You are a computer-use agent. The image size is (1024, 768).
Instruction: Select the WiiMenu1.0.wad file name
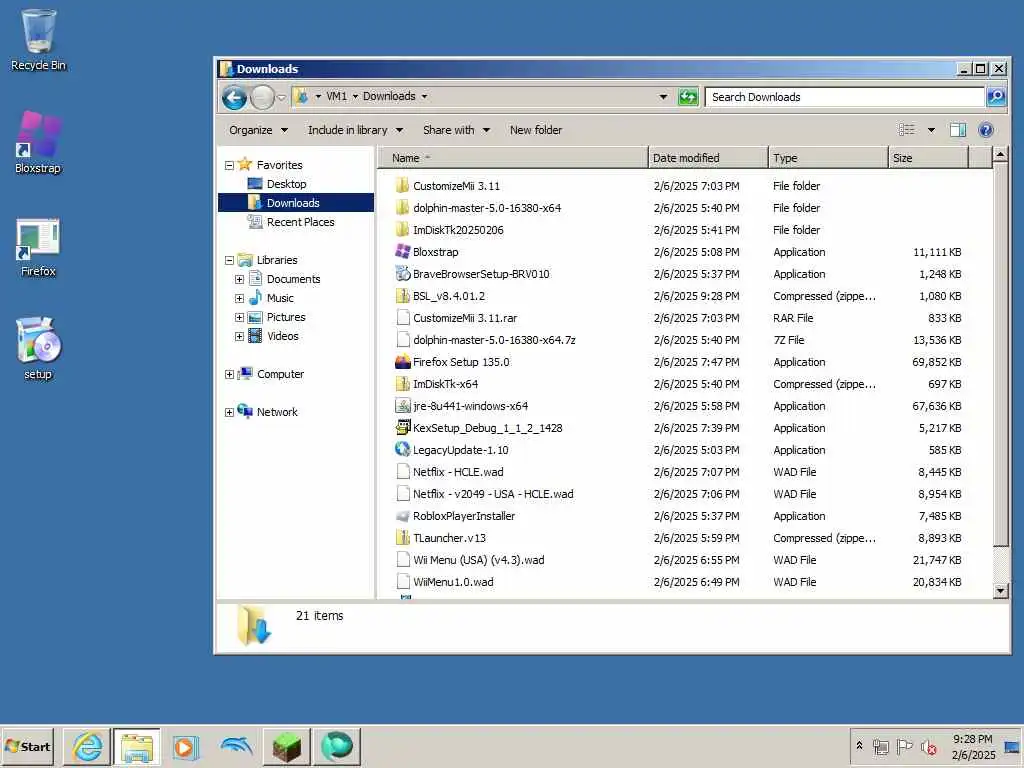tap(453, 582)
